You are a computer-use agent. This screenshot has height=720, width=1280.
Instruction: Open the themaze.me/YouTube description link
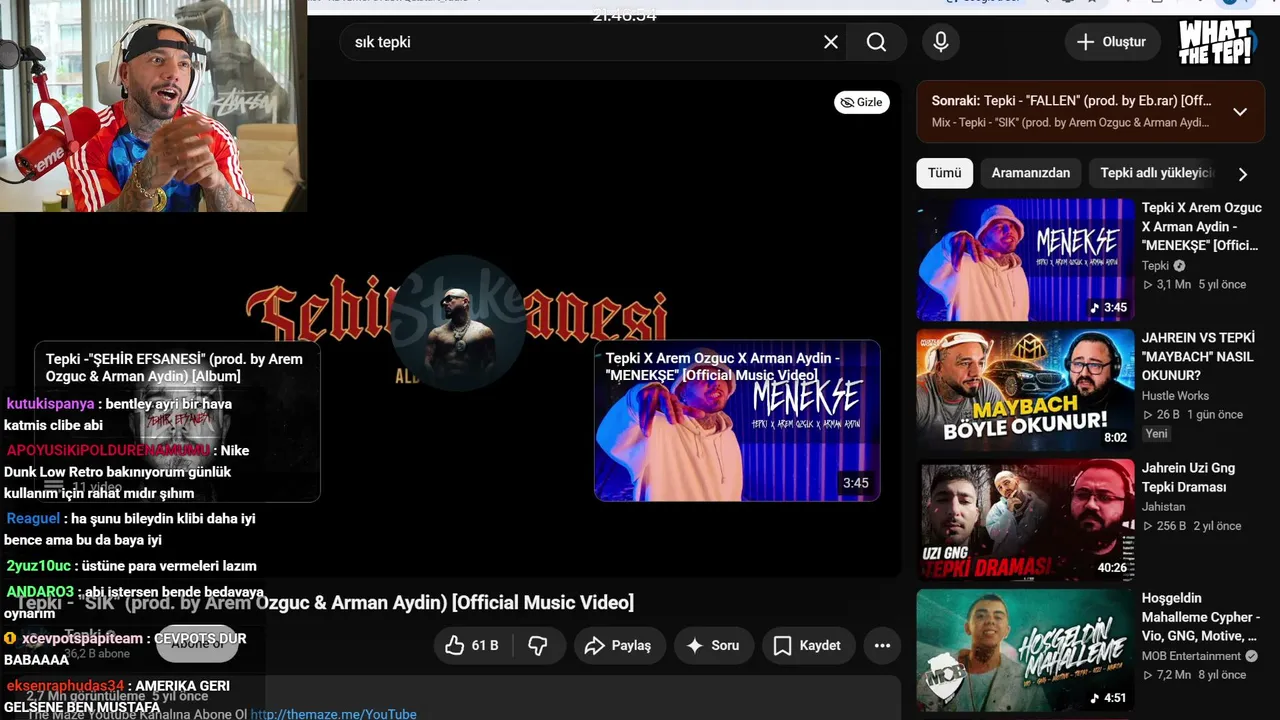coord(333,714)
